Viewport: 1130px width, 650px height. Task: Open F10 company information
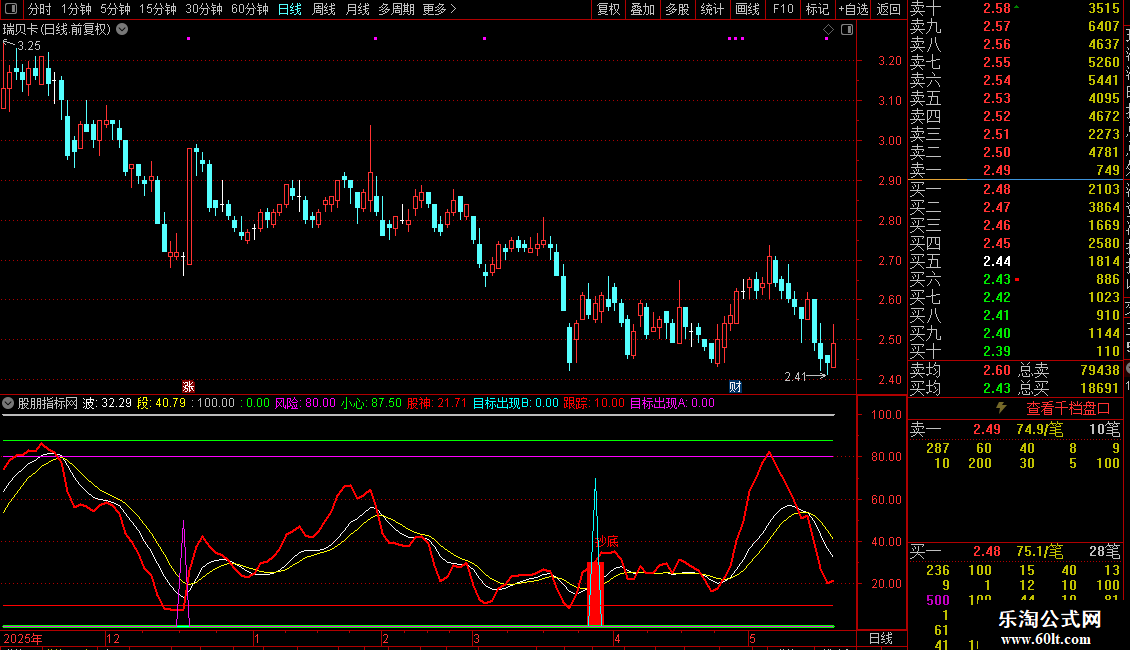[x=783, y=9]
